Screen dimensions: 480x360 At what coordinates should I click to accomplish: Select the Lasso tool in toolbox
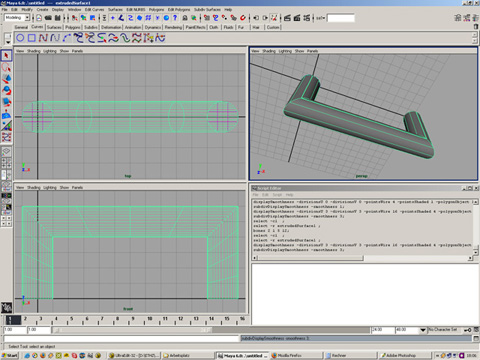click(x=6, y=67)
